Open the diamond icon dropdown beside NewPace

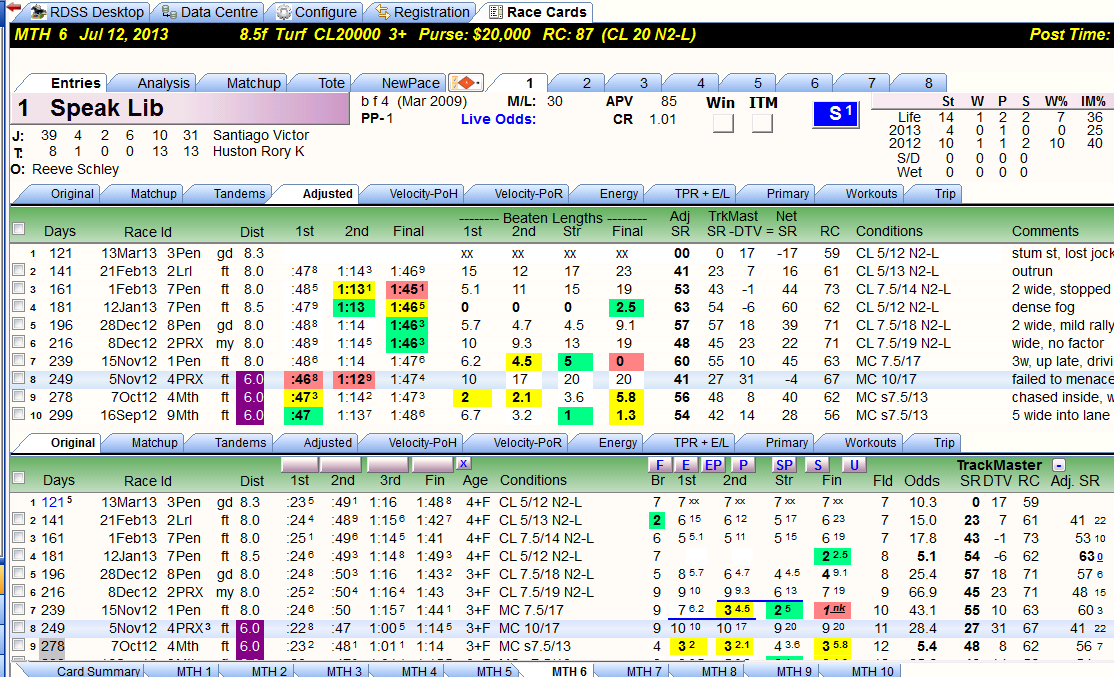point(466,83)
